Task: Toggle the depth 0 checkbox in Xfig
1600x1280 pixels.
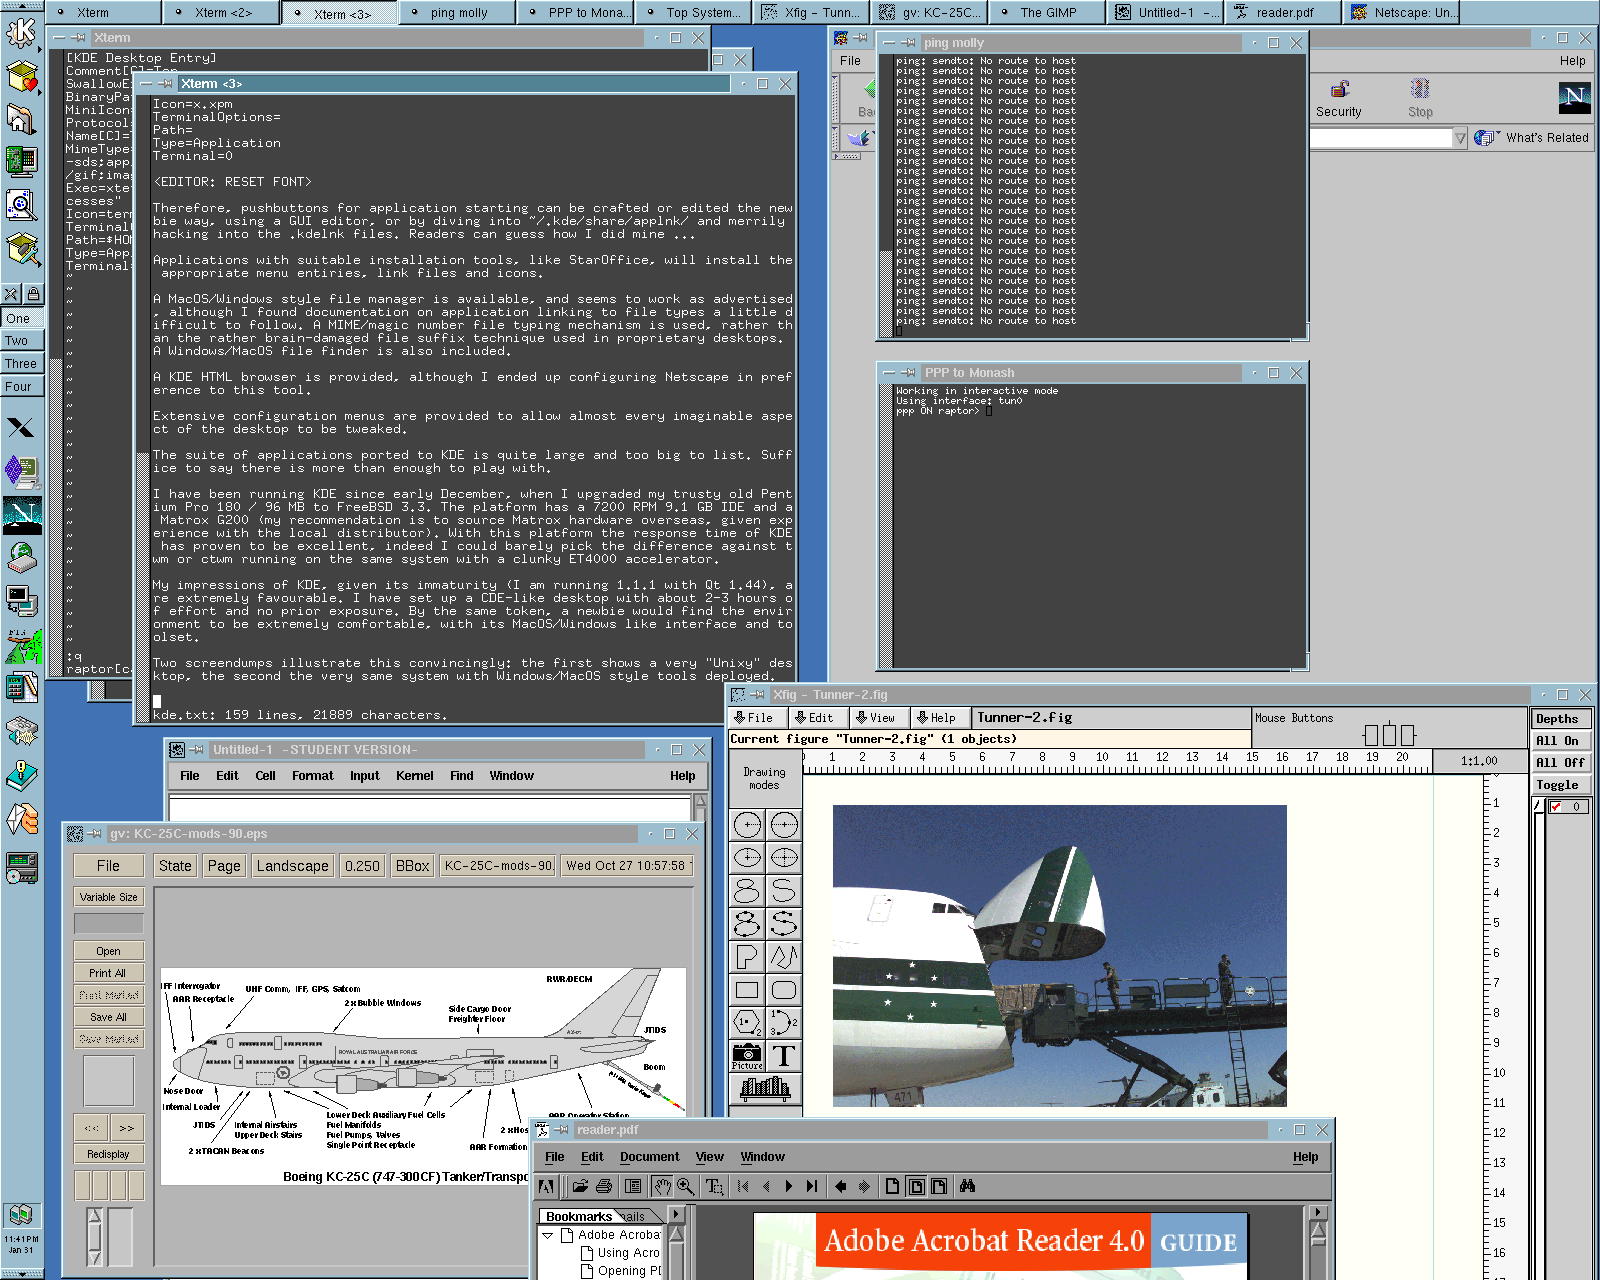Action: coord(1556,806)
